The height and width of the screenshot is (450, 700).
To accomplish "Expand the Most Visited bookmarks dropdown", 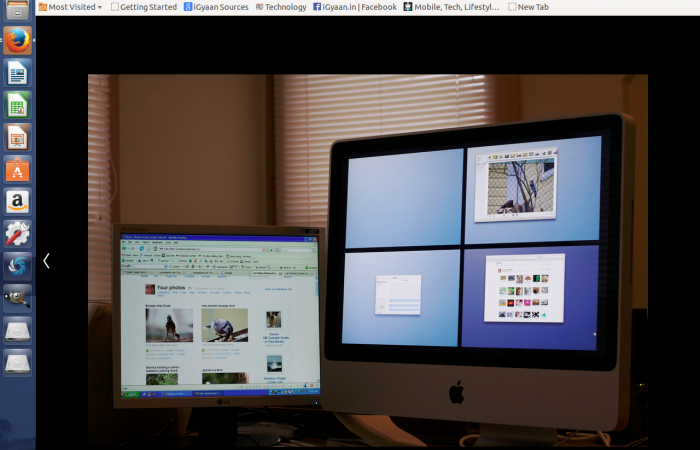I will point(70,7).
